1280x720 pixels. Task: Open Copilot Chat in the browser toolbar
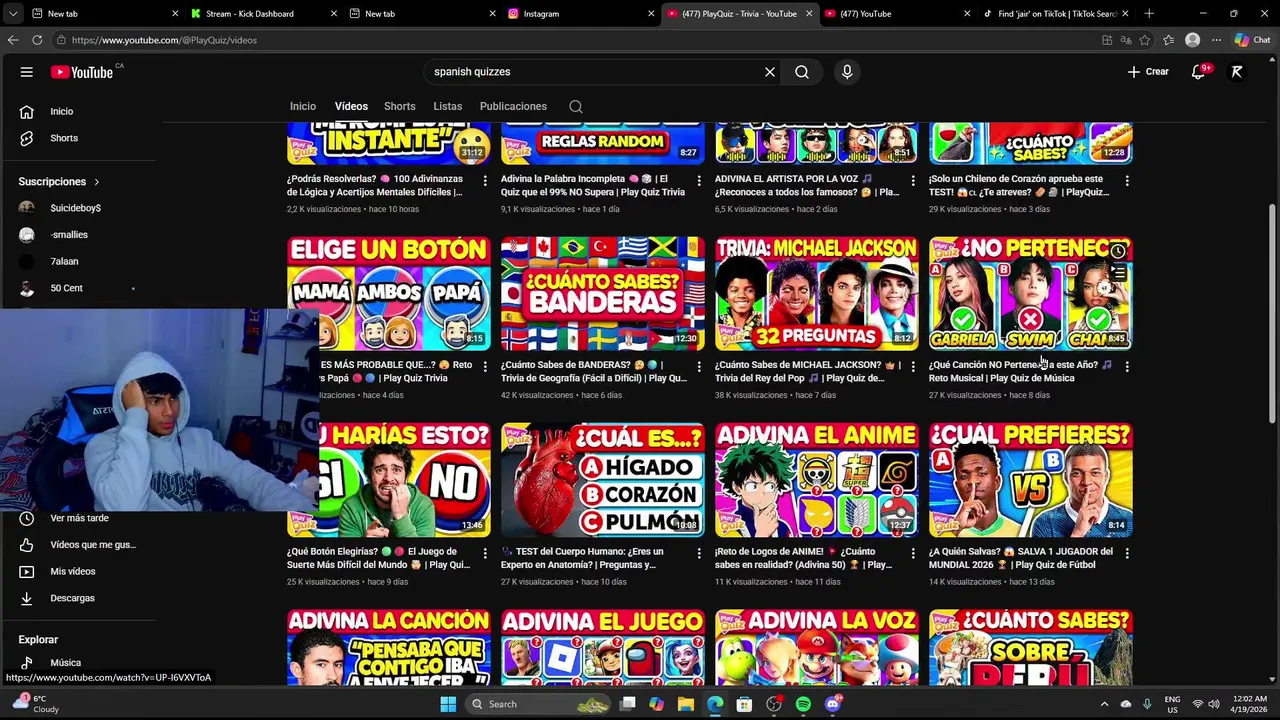(1252, 40)
